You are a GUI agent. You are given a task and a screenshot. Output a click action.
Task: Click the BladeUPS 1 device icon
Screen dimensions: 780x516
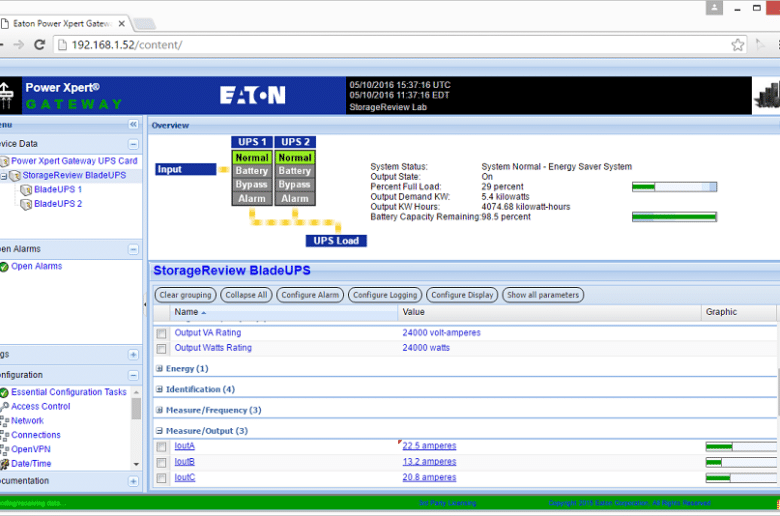pos(26,190)
